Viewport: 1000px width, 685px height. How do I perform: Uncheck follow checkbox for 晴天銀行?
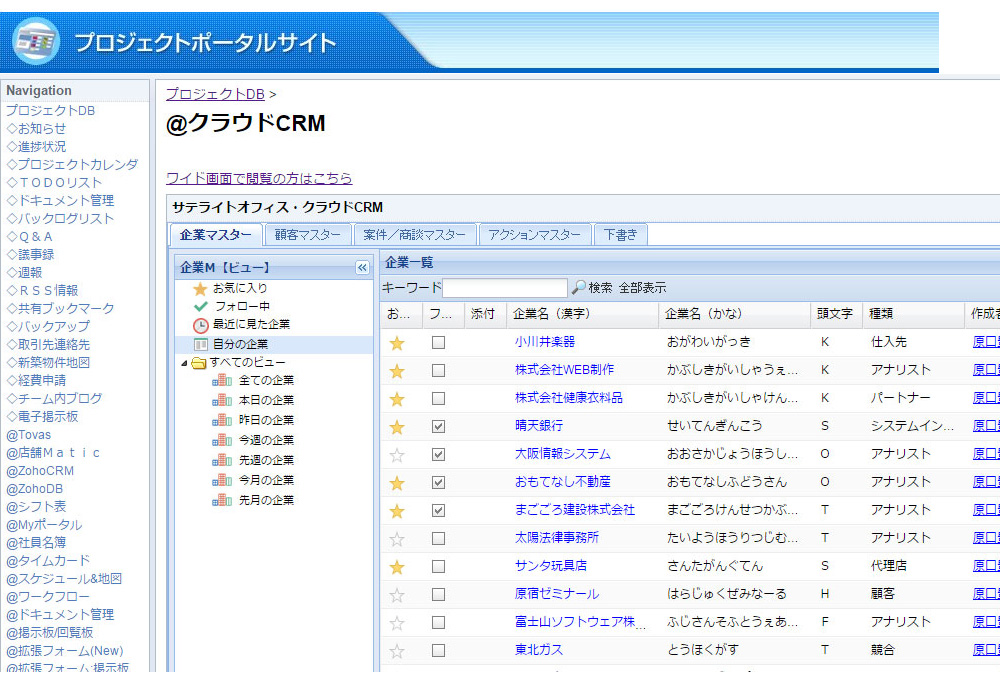point(438,427)
